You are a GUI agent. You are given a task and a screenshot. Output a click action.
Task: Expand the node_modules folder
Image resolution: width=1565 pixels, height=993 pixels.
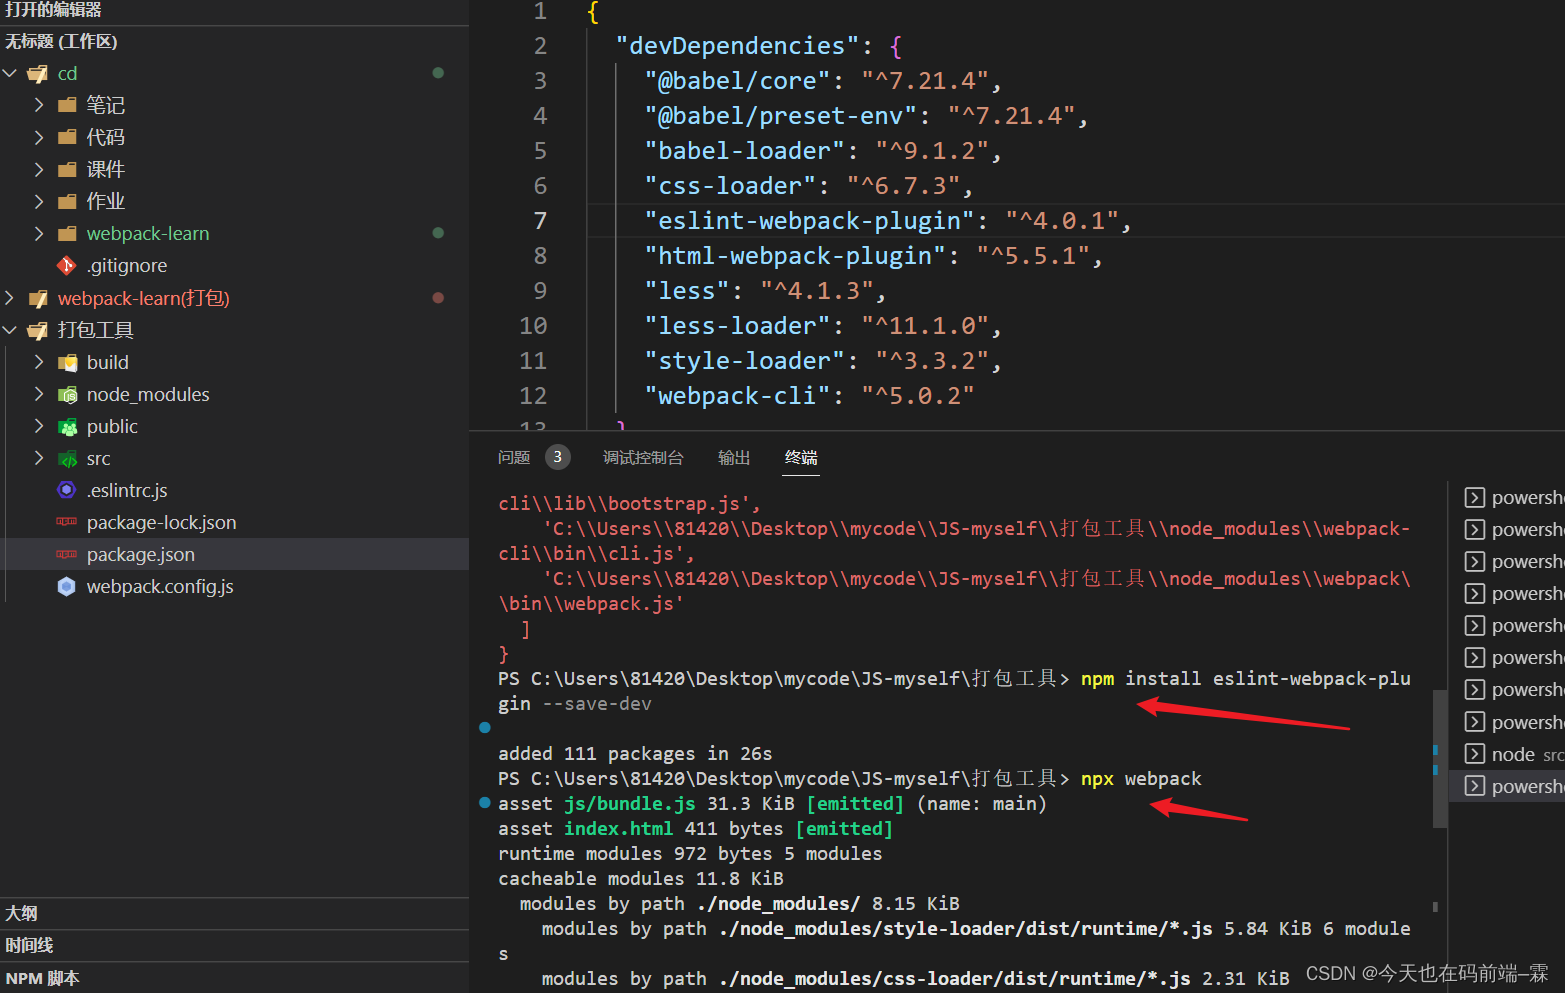38,394
